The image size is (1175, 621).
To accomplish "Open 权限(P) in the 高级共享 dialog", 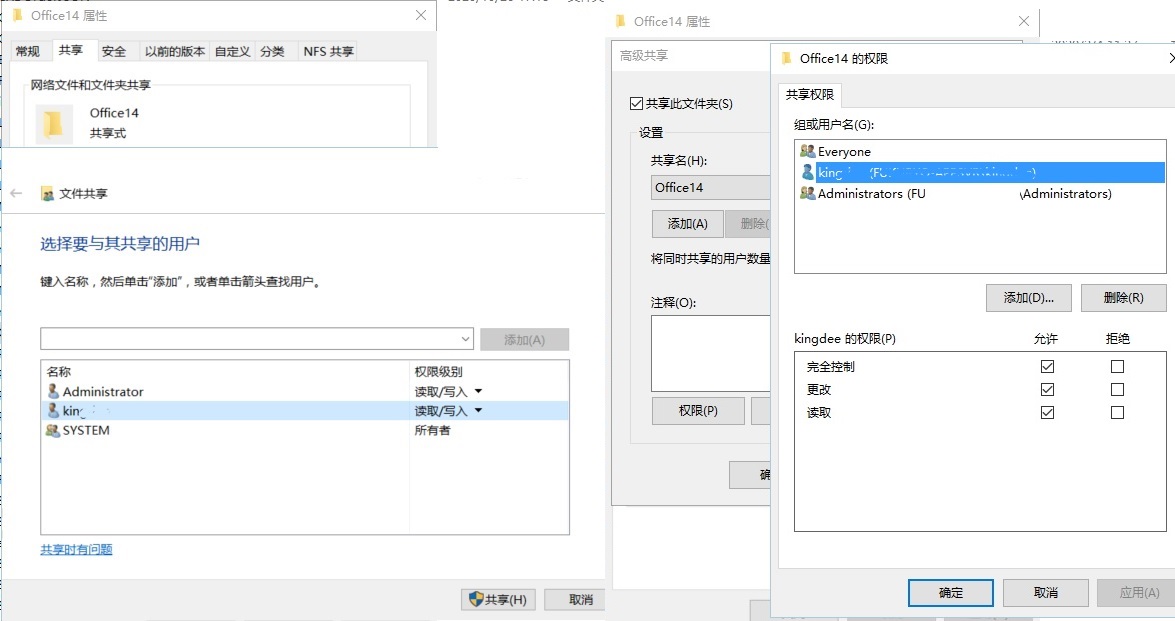I will (x=698, y=411).
